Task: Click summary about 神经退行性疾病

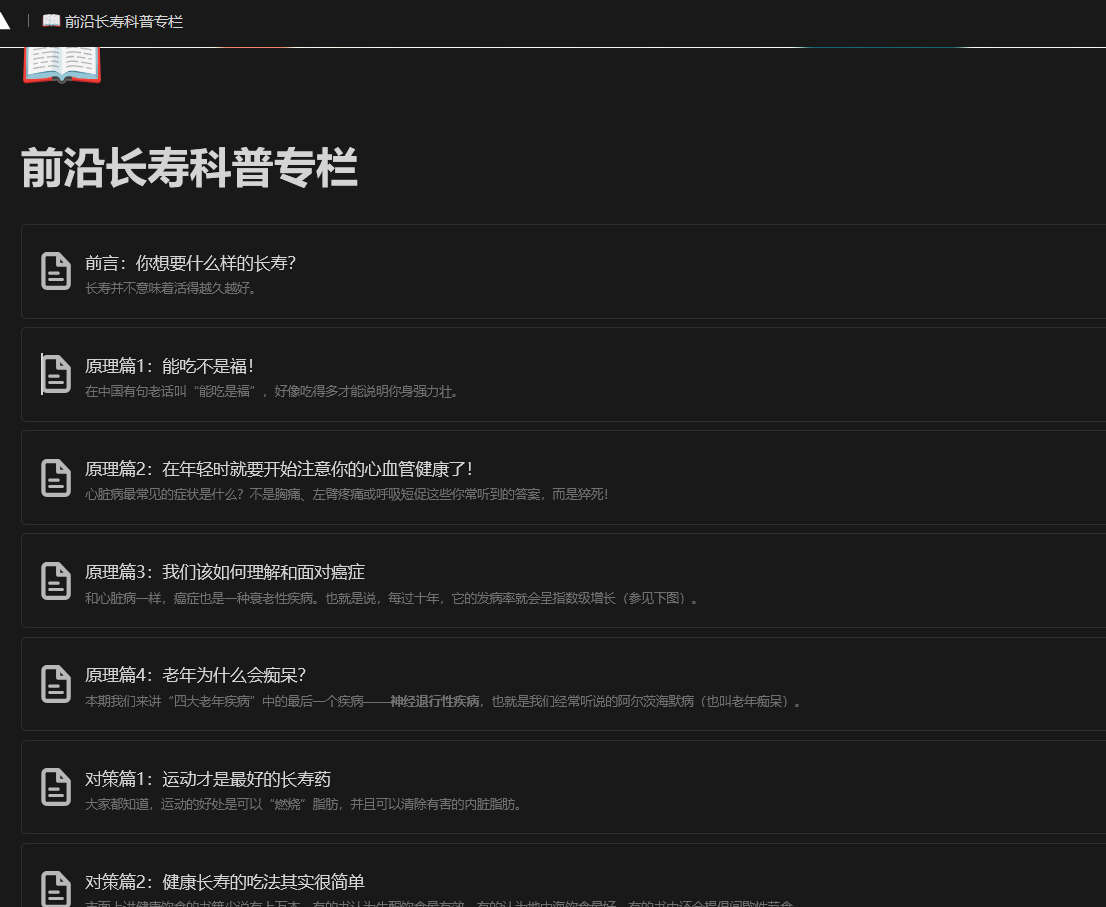Action: 443,701
